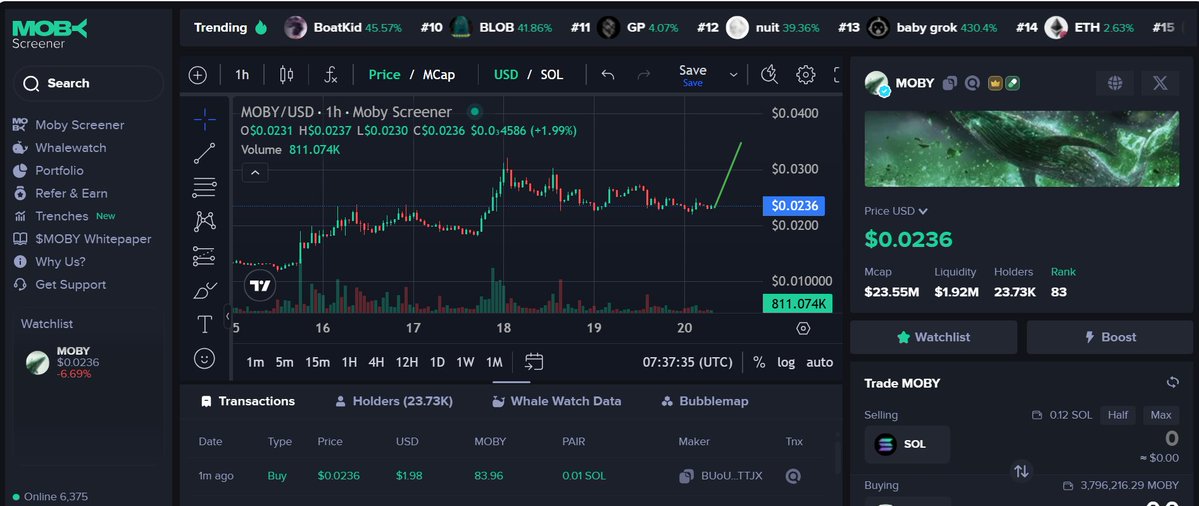Open the emoji icons tool
The height and width of the screenshot is (506, 1199).
[x=204, y=358]
